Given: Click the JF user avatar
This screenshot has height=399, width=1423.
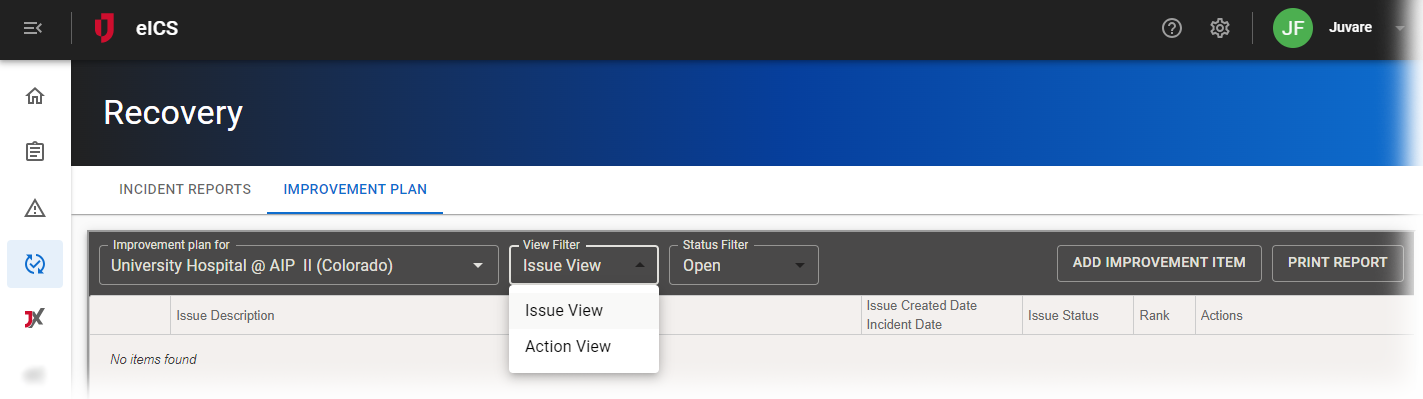Looking at the screenshot, I should [1293, 28].
